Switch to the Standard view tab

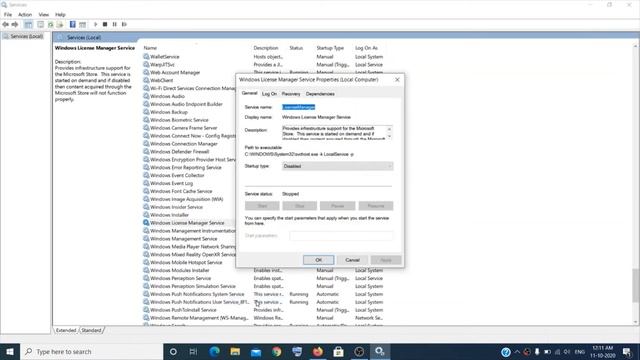pos(91,330)
